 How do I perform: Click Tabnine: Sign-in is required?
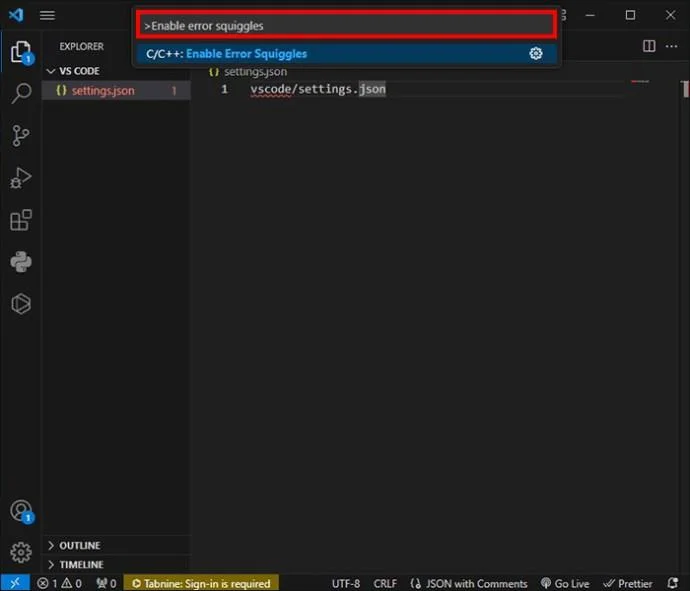(x=201, y=584)
